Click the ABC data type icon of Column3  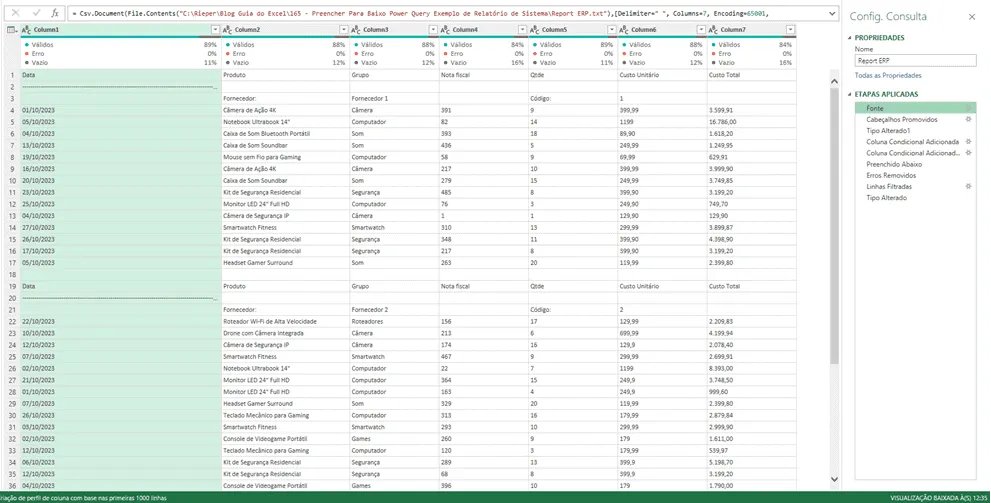(x=356, y=30)
